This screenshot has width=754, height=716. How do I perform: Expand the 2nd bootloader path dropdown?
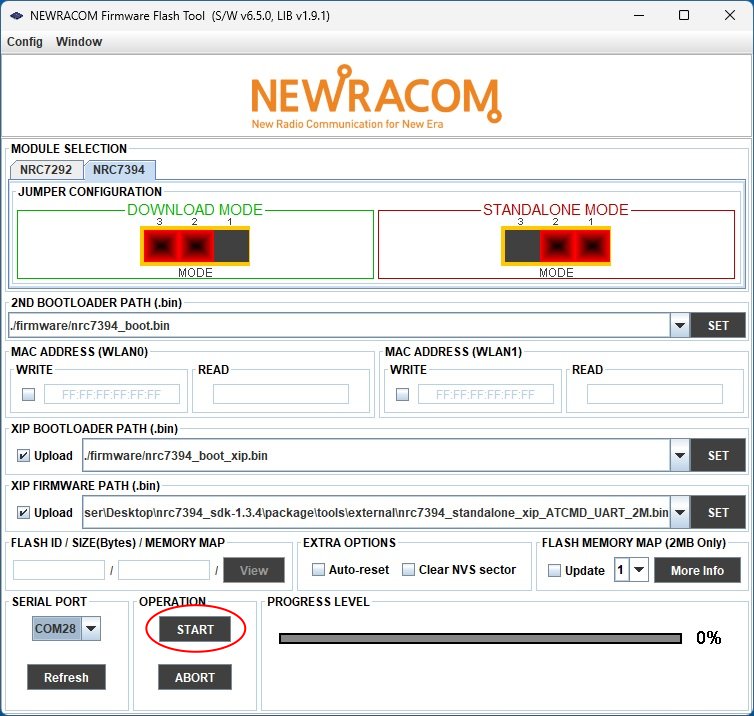pos(679,325)
